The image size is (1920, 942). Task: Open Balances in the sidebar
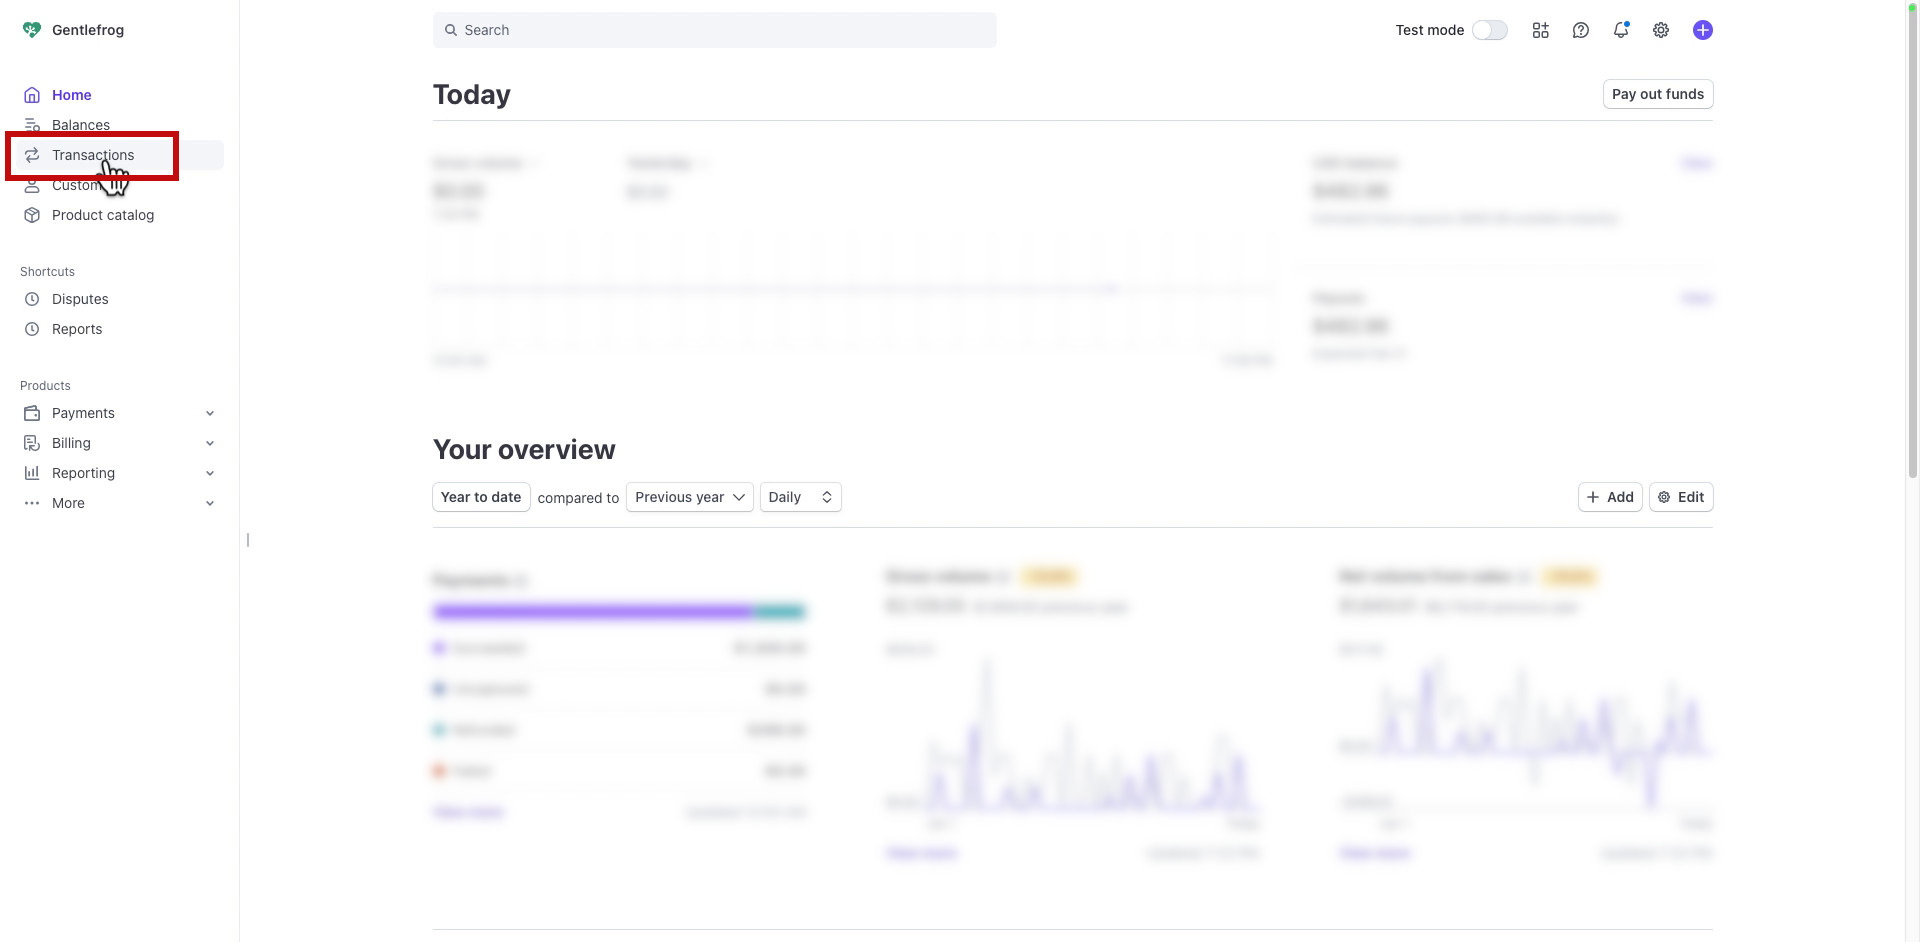[x=81, y=125]
